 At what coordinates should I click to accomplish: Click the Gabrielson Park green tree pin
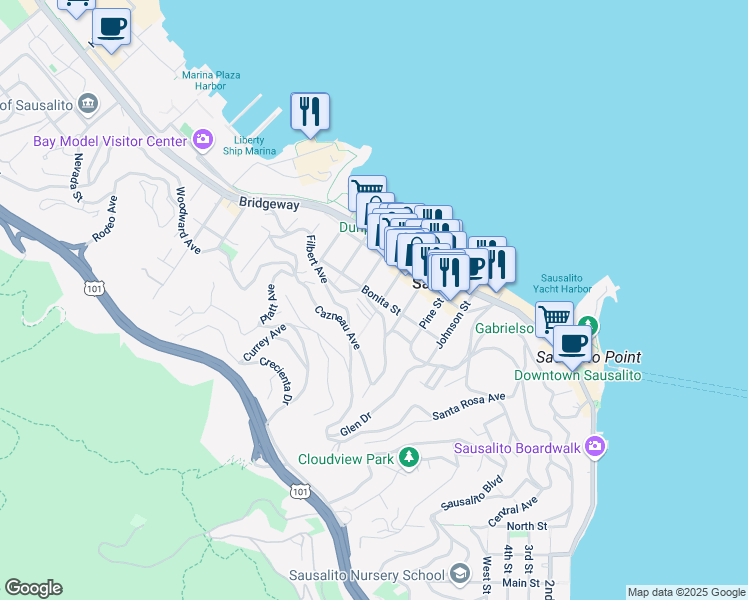[x=592, y=326]
